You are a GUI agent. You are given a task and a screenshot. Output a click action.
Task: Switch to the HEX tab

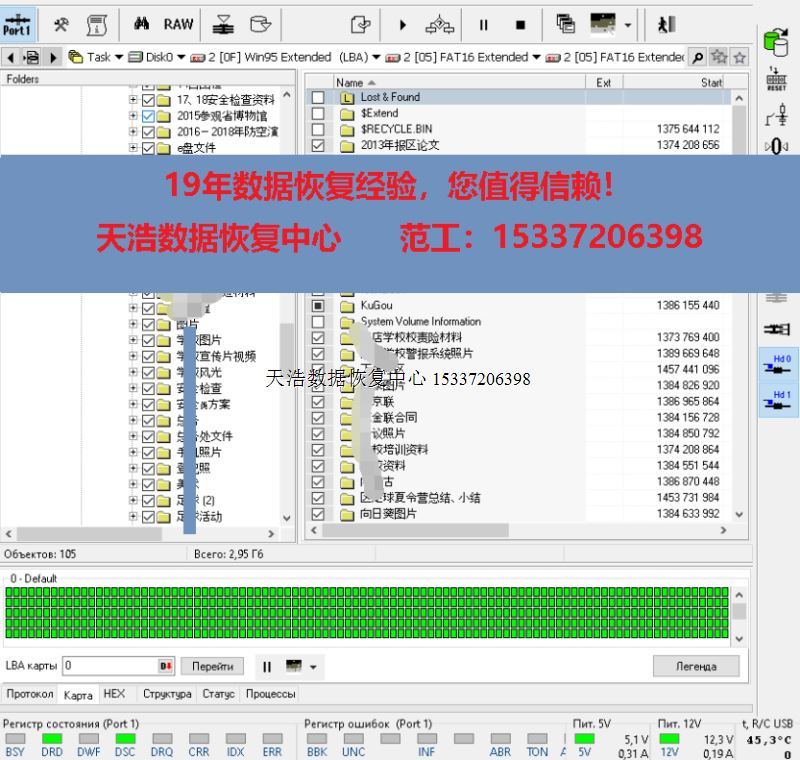[x=115, y=693]
